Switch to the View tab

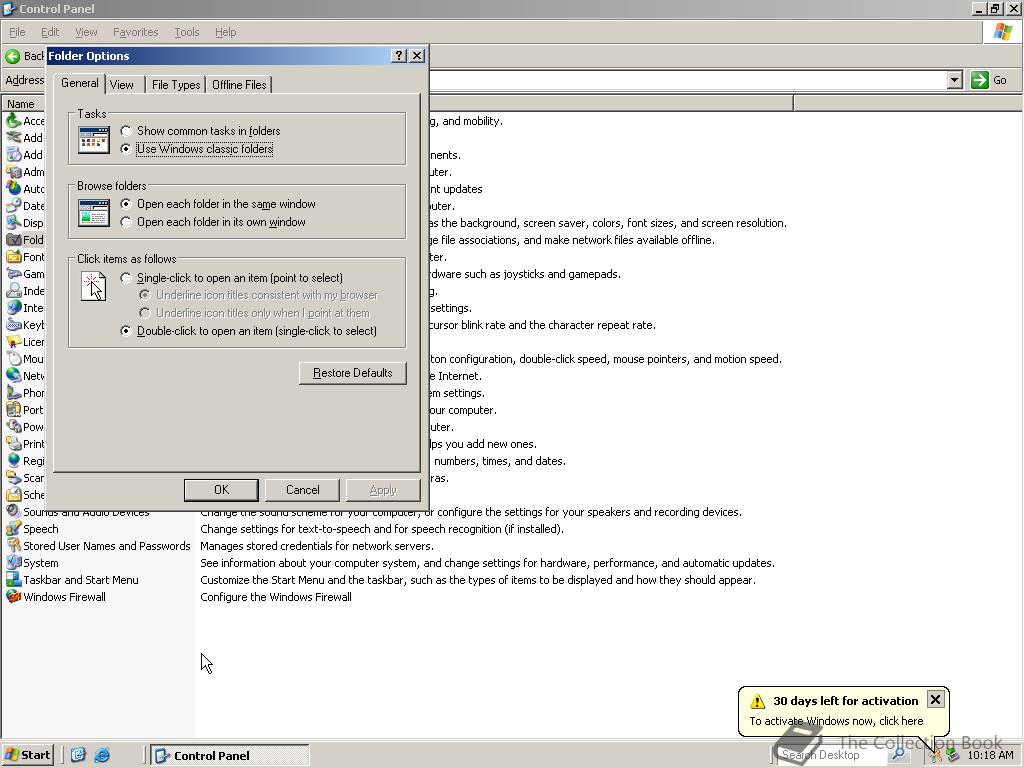coord(122,85)
